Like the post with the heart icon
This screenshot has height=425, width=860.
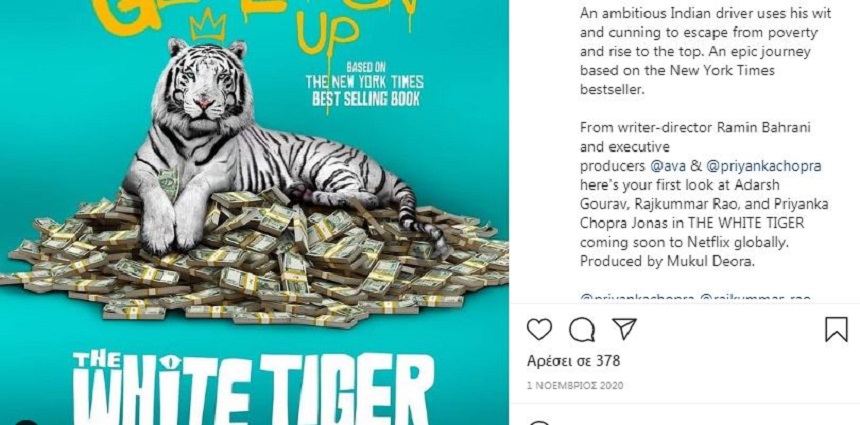pyautogui.click(x=539, y=330)
